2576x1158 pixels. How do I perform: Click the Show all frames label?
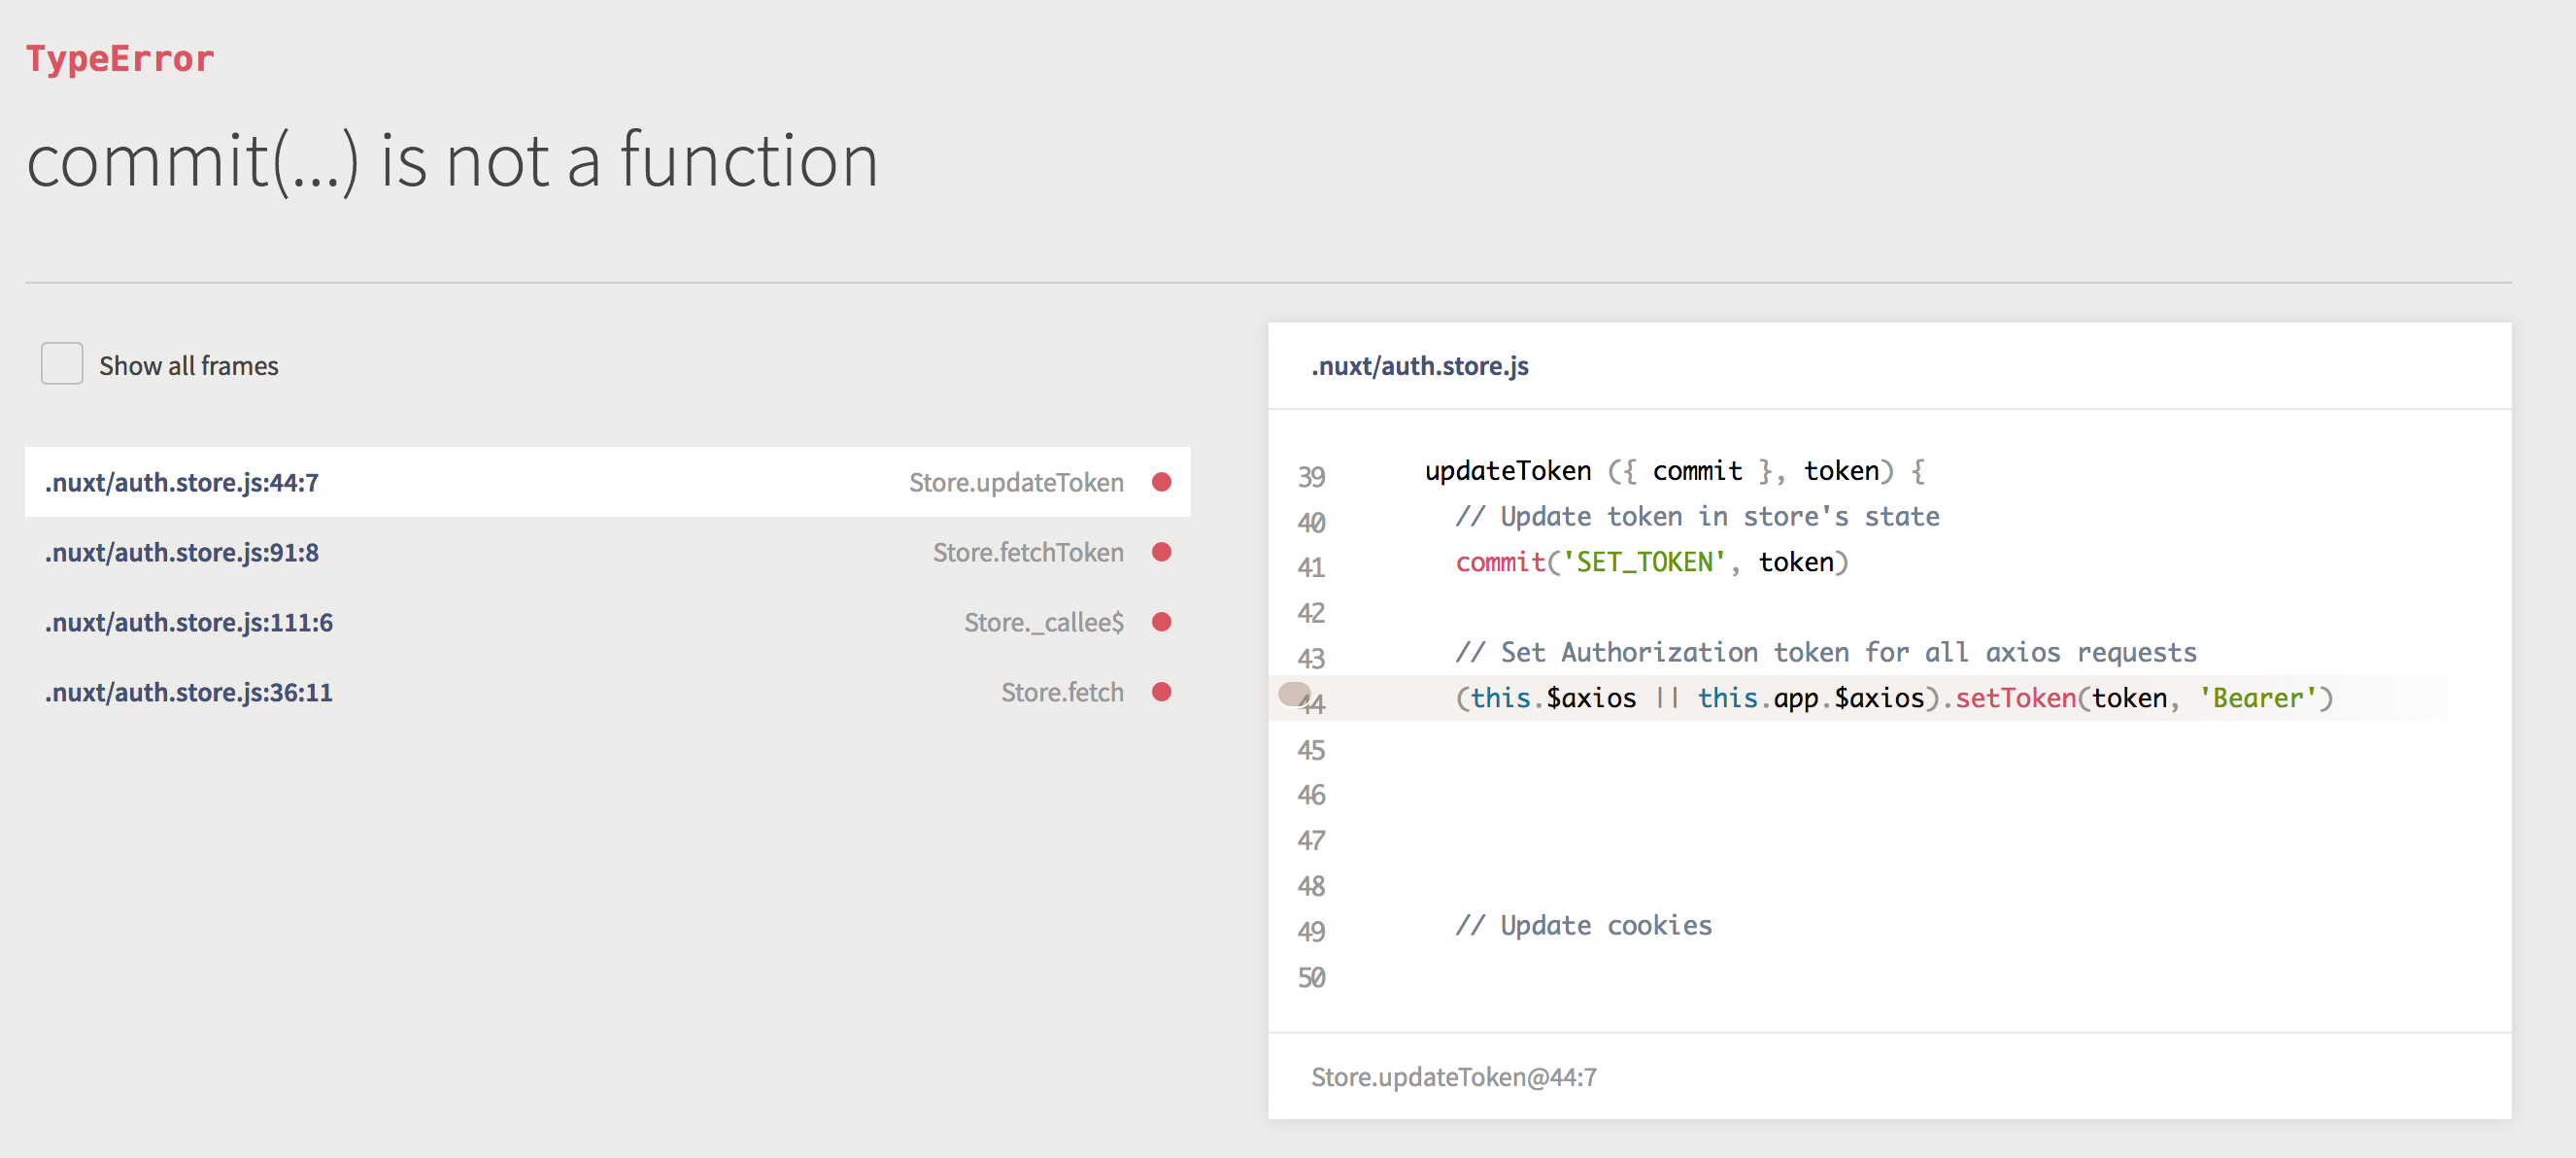(x=188, y=366)
